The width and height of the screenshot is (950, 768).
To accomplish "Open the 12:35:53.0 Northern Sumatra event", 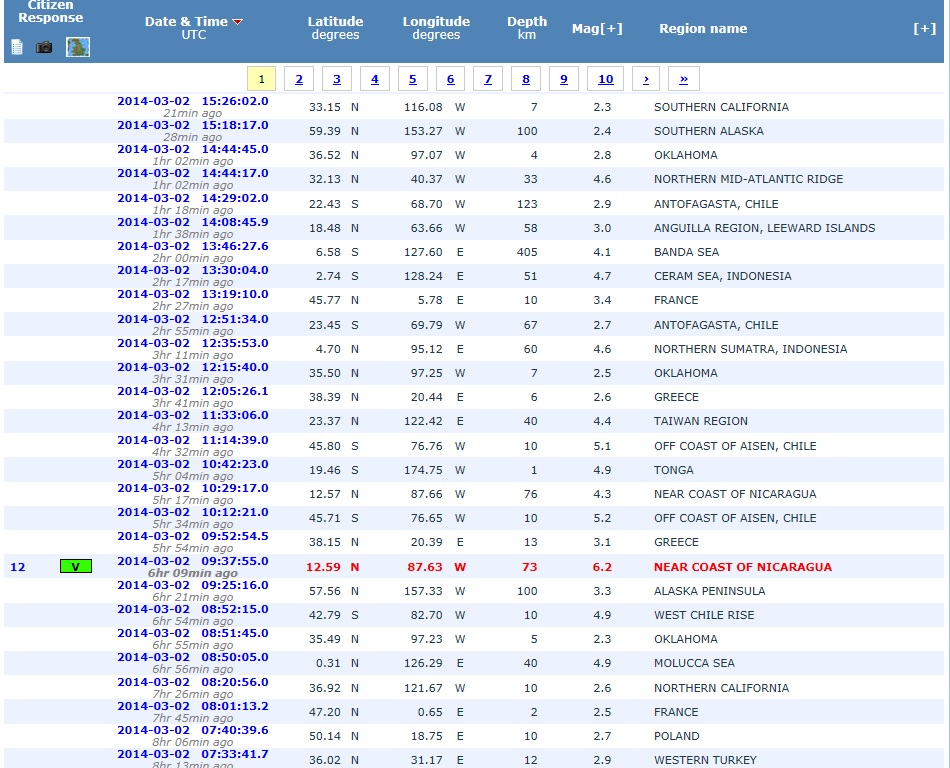I will point(193,343).
